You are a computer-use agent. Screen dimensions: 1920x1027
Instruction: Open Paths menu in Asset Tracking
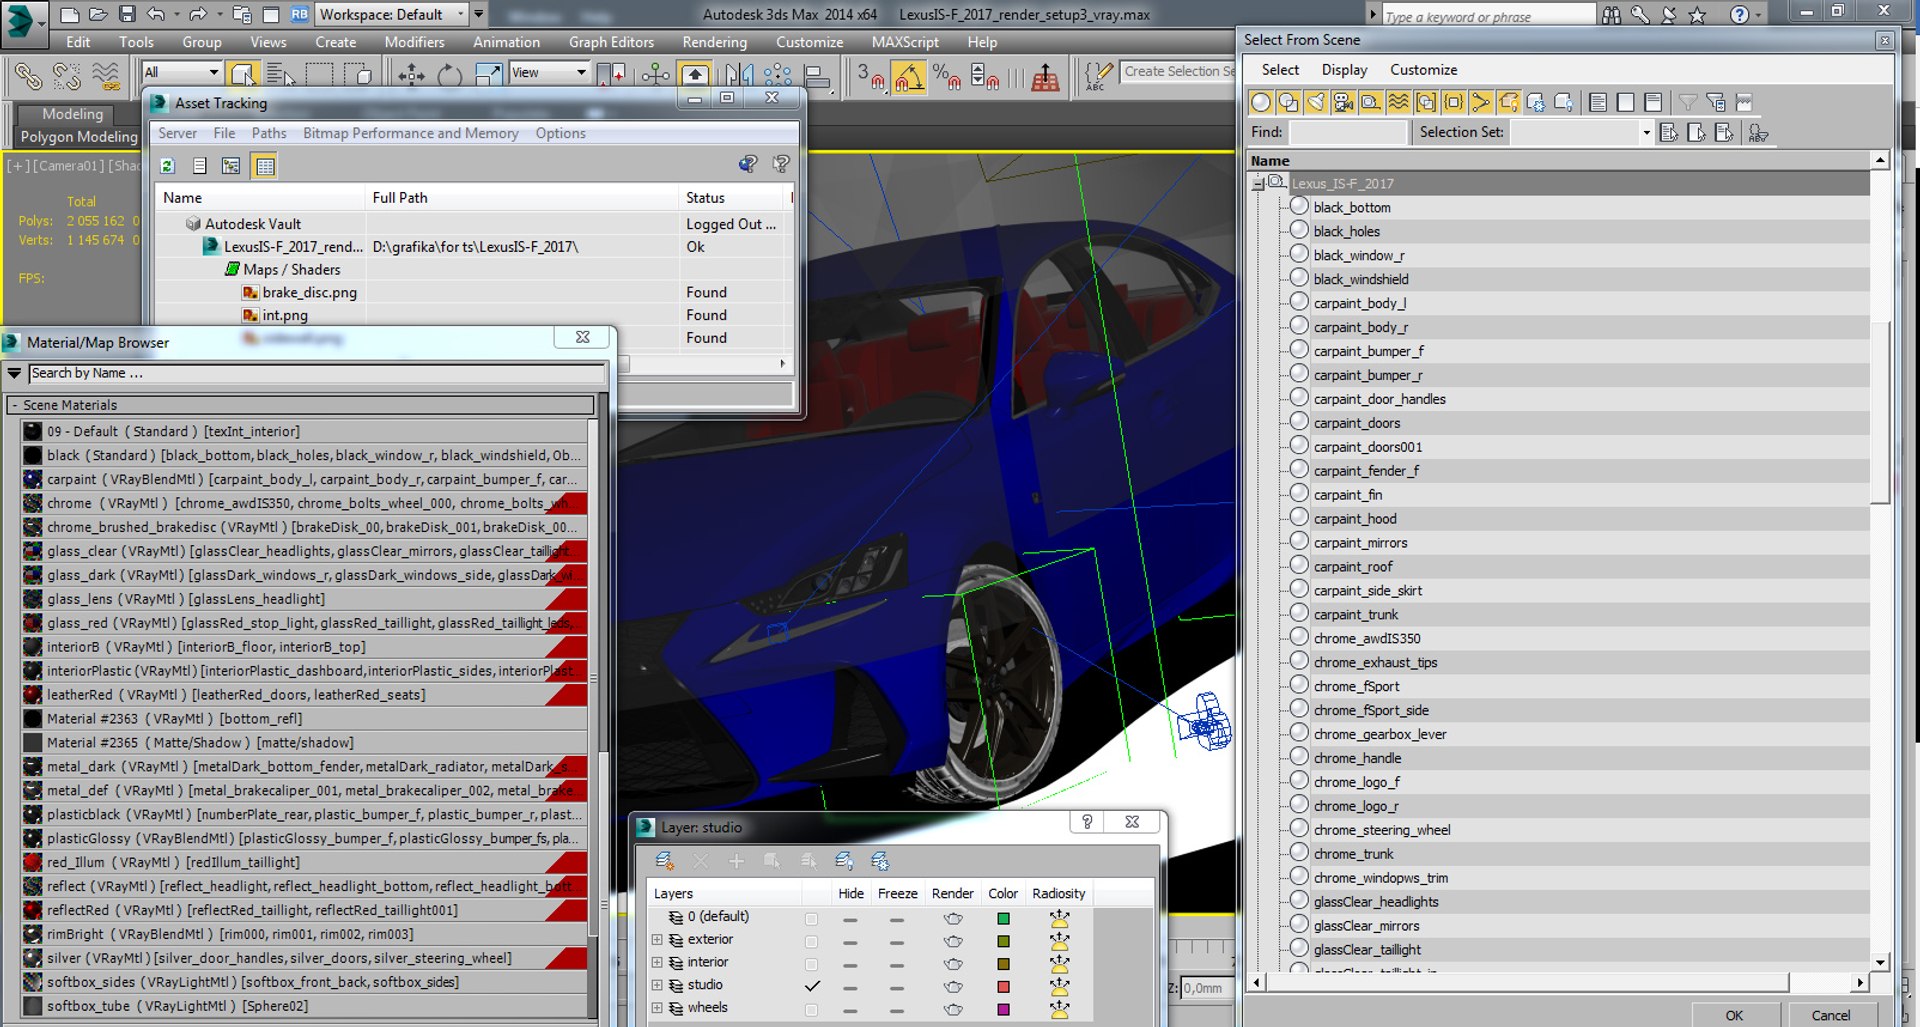(x=268, y=133)
